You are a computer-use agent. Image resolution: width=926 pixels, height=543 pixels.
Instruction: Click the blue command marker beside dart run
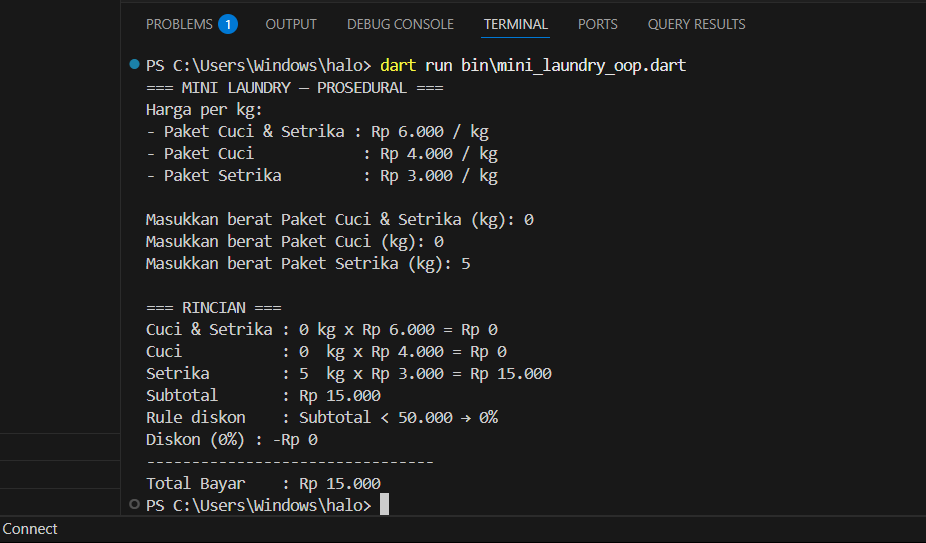(x=135, y=65)
